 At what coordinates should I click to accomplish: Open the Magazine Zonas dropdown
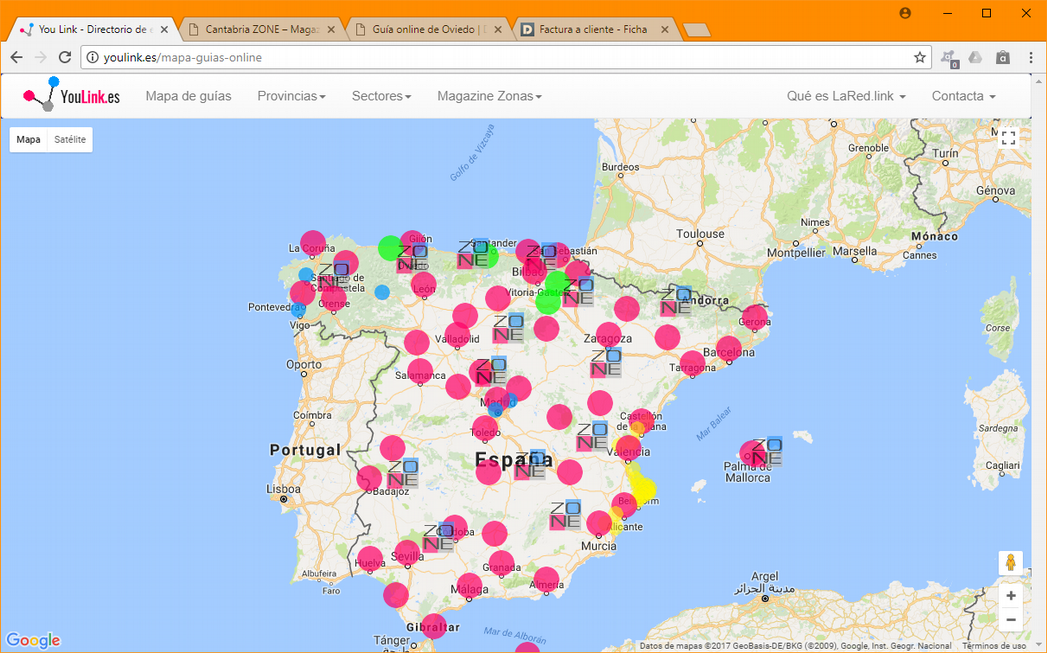(489, 96)
